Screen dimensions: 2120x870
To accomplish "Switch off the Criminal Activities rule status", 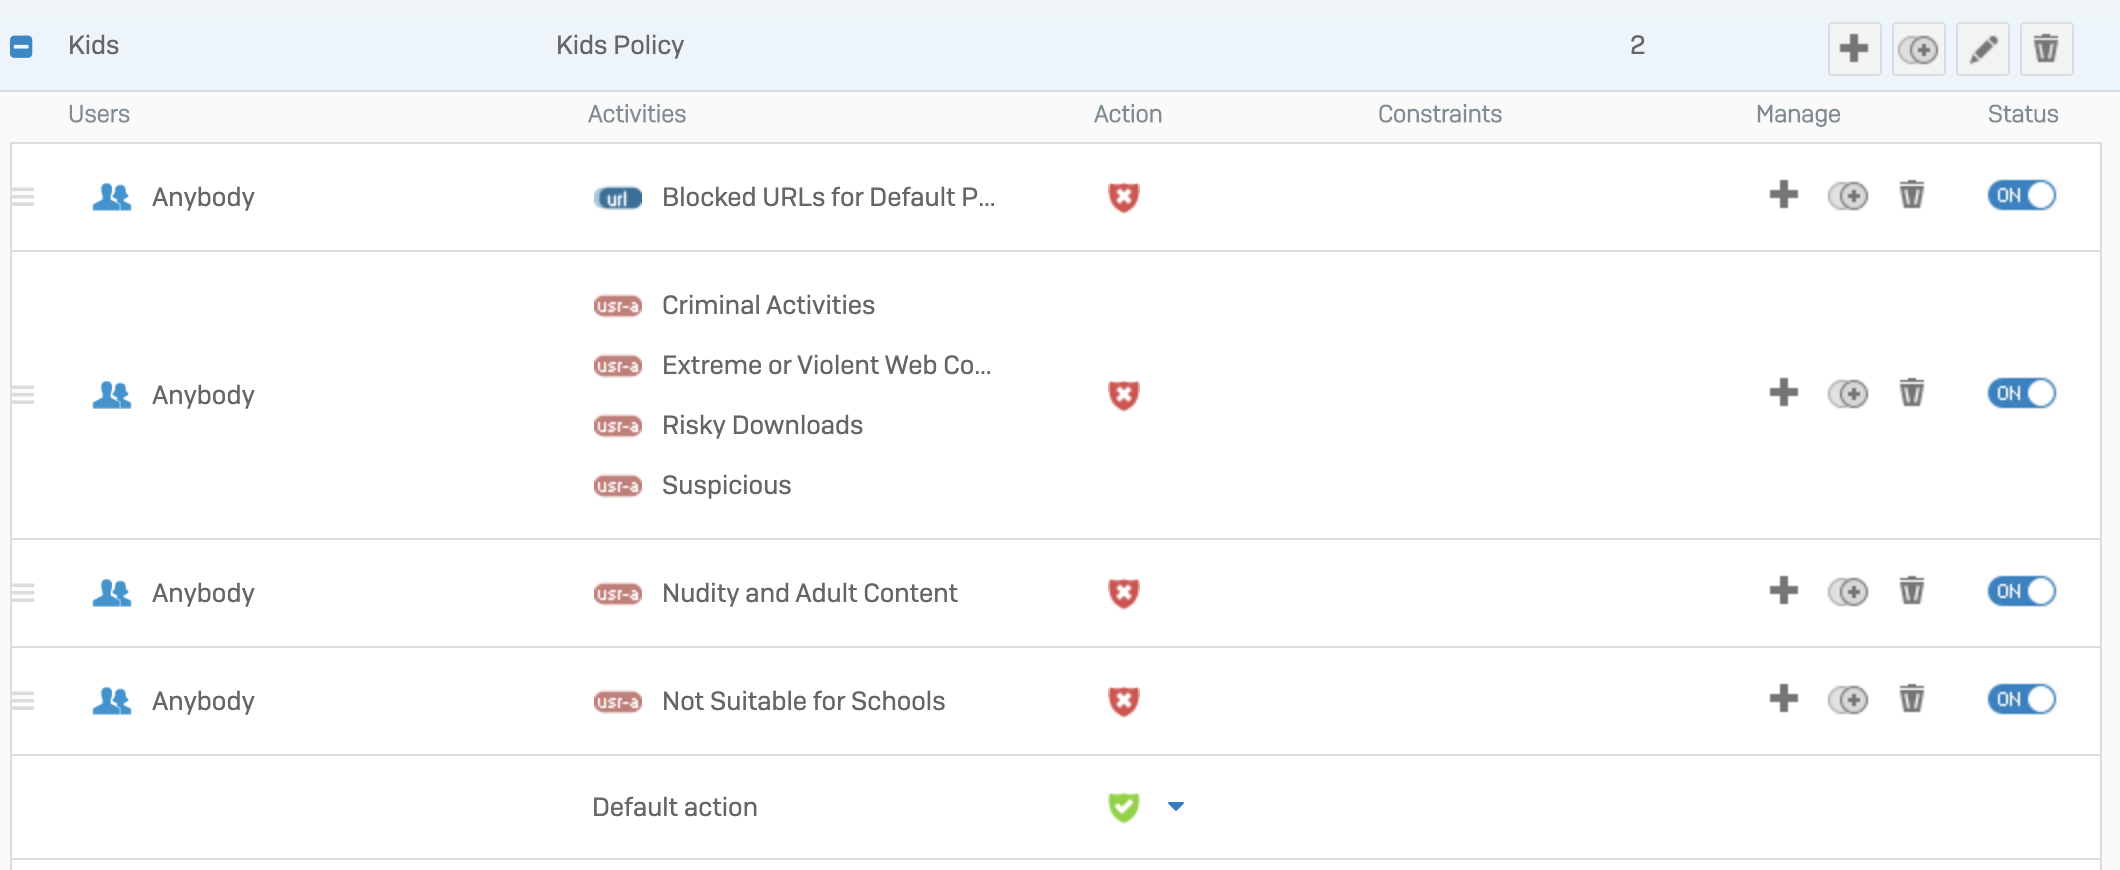I will [x=2021, y=393].
